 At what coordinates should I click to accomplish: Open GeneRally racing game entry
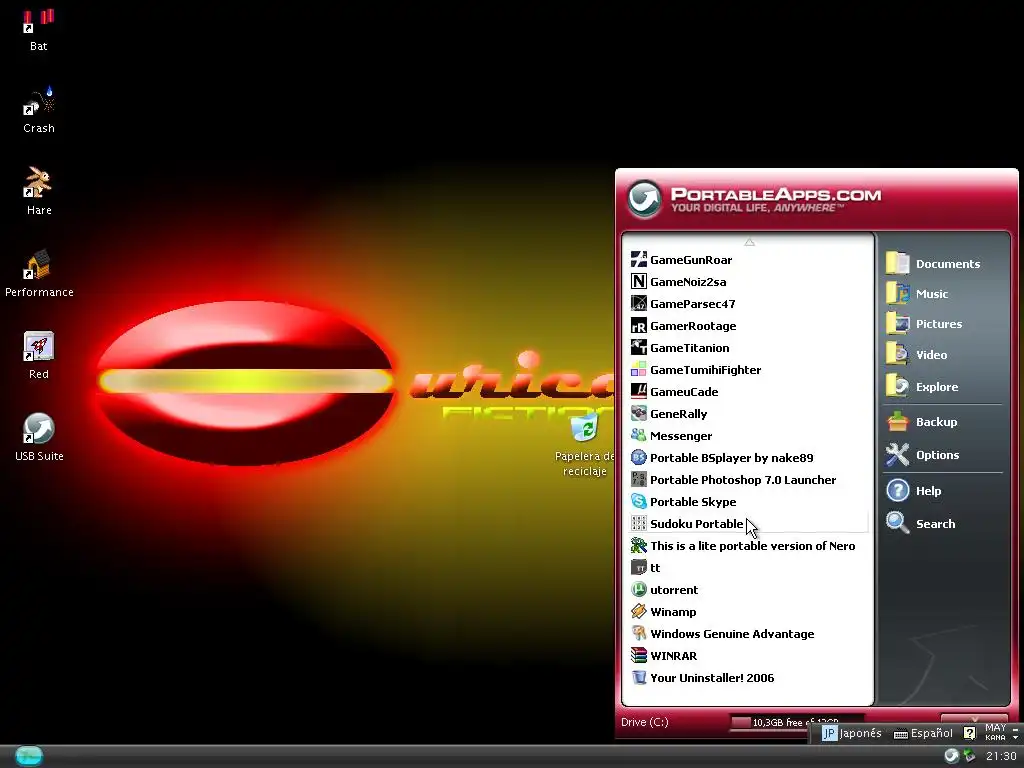(x=748, y=413)
